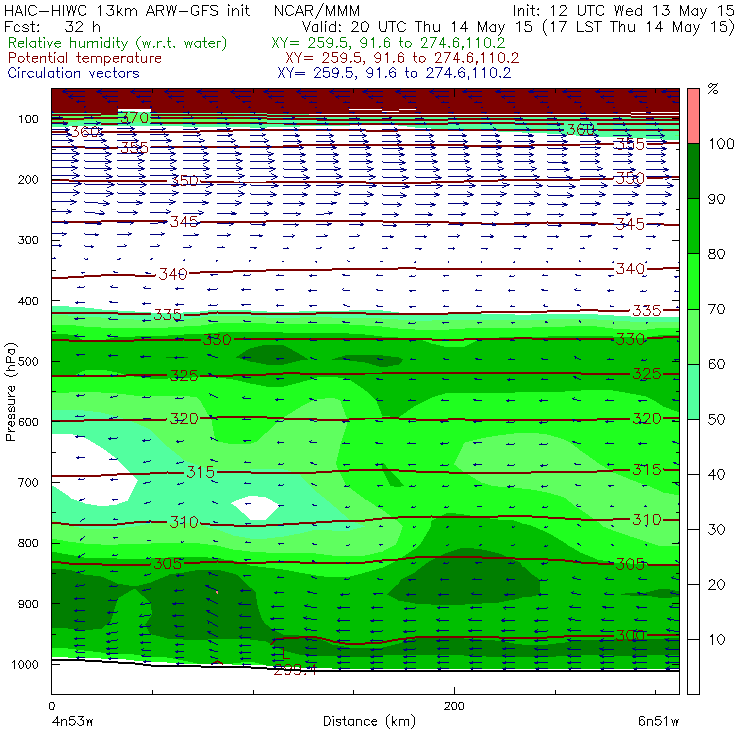Click the '200' distance axis tick label

tap(454, 706)
